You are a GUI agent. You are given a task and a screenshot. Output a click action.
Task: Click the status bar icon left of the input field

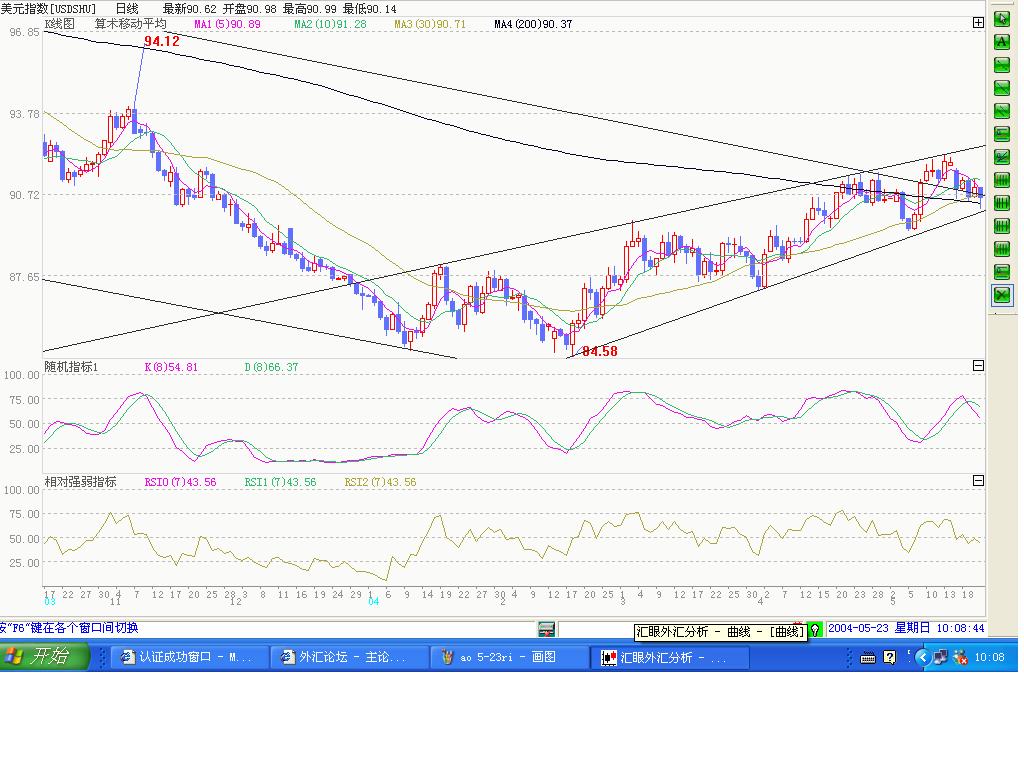tap(547, 629)
